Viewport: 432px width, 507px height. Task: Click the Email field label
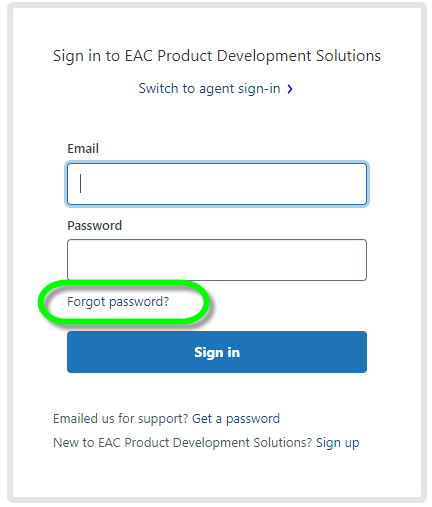[x=83, y=149]
